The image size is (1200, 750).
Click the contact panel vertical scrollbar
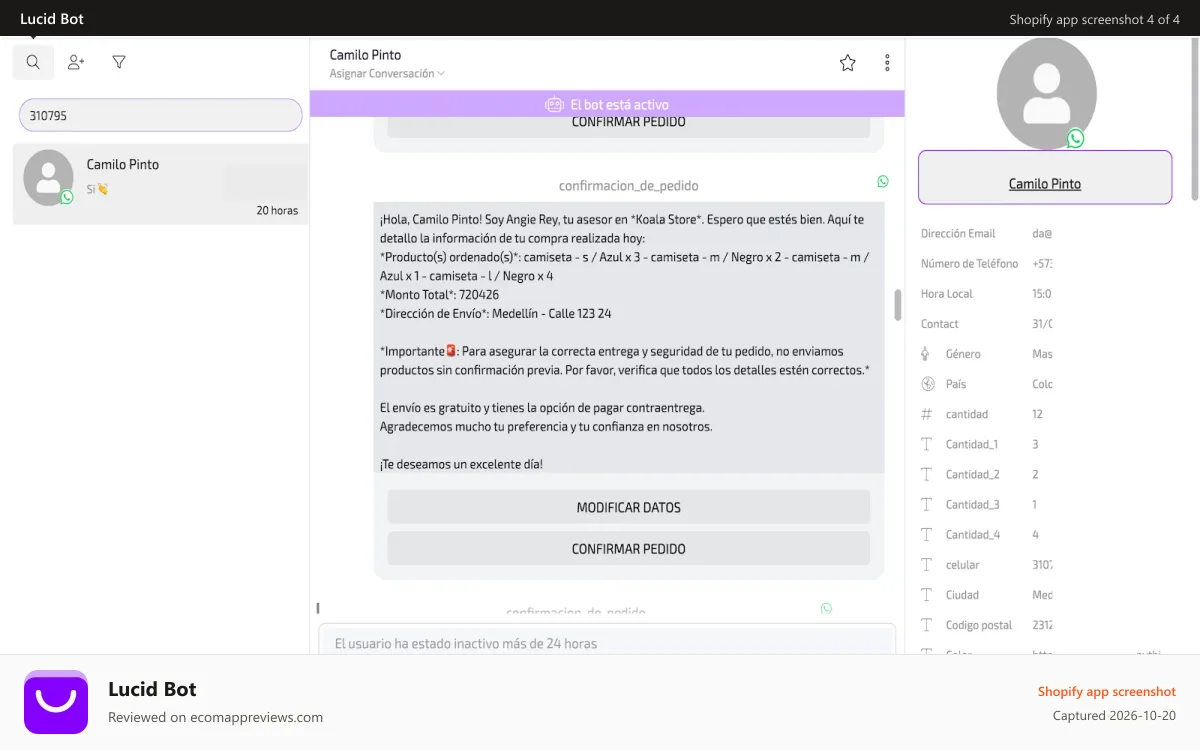coord(1194,120)
